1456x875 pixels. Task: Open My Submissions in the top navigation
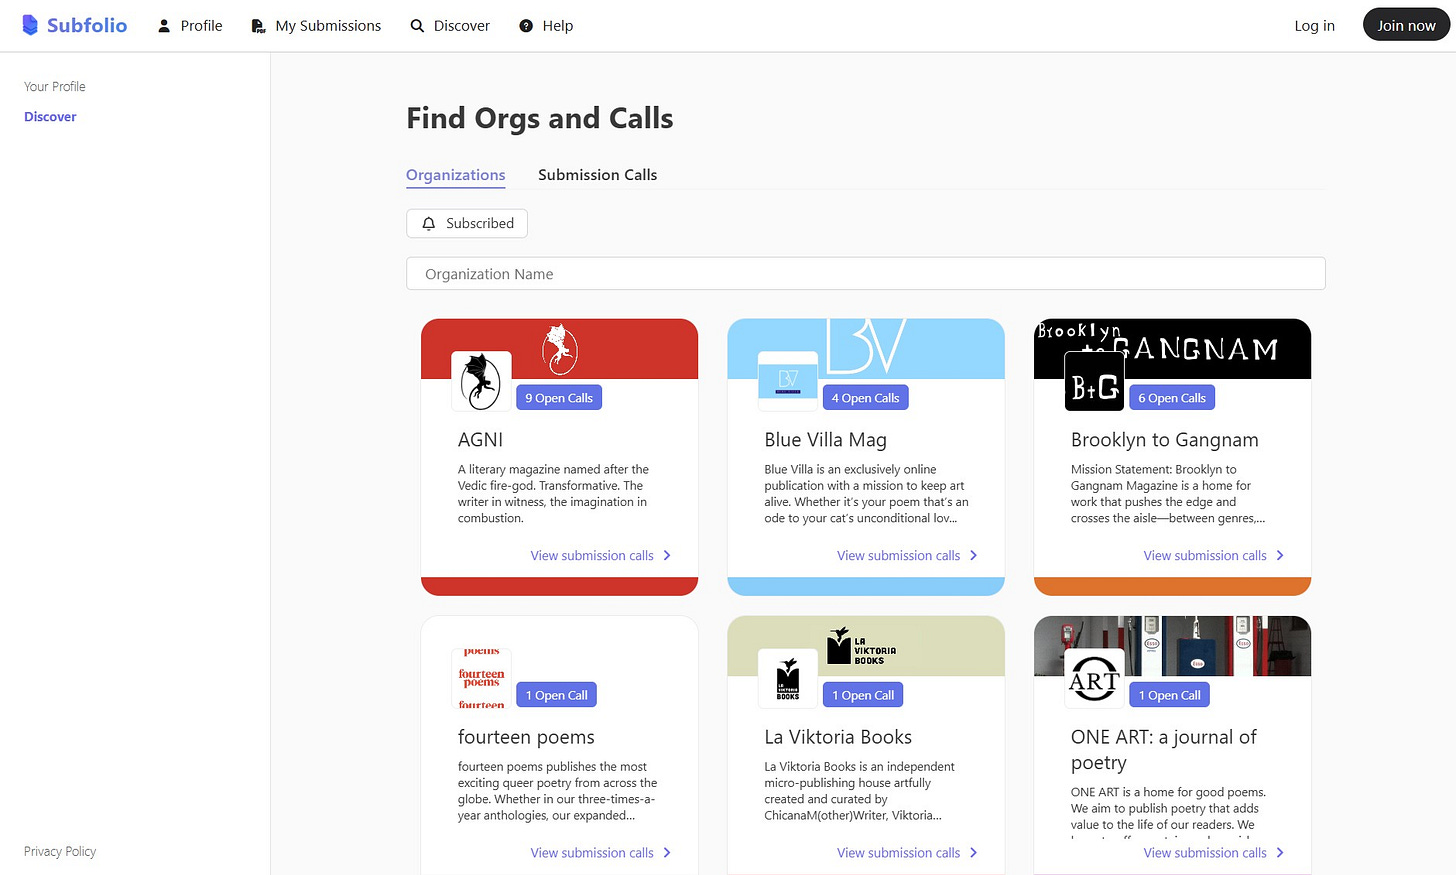click(x=316, y=26)
